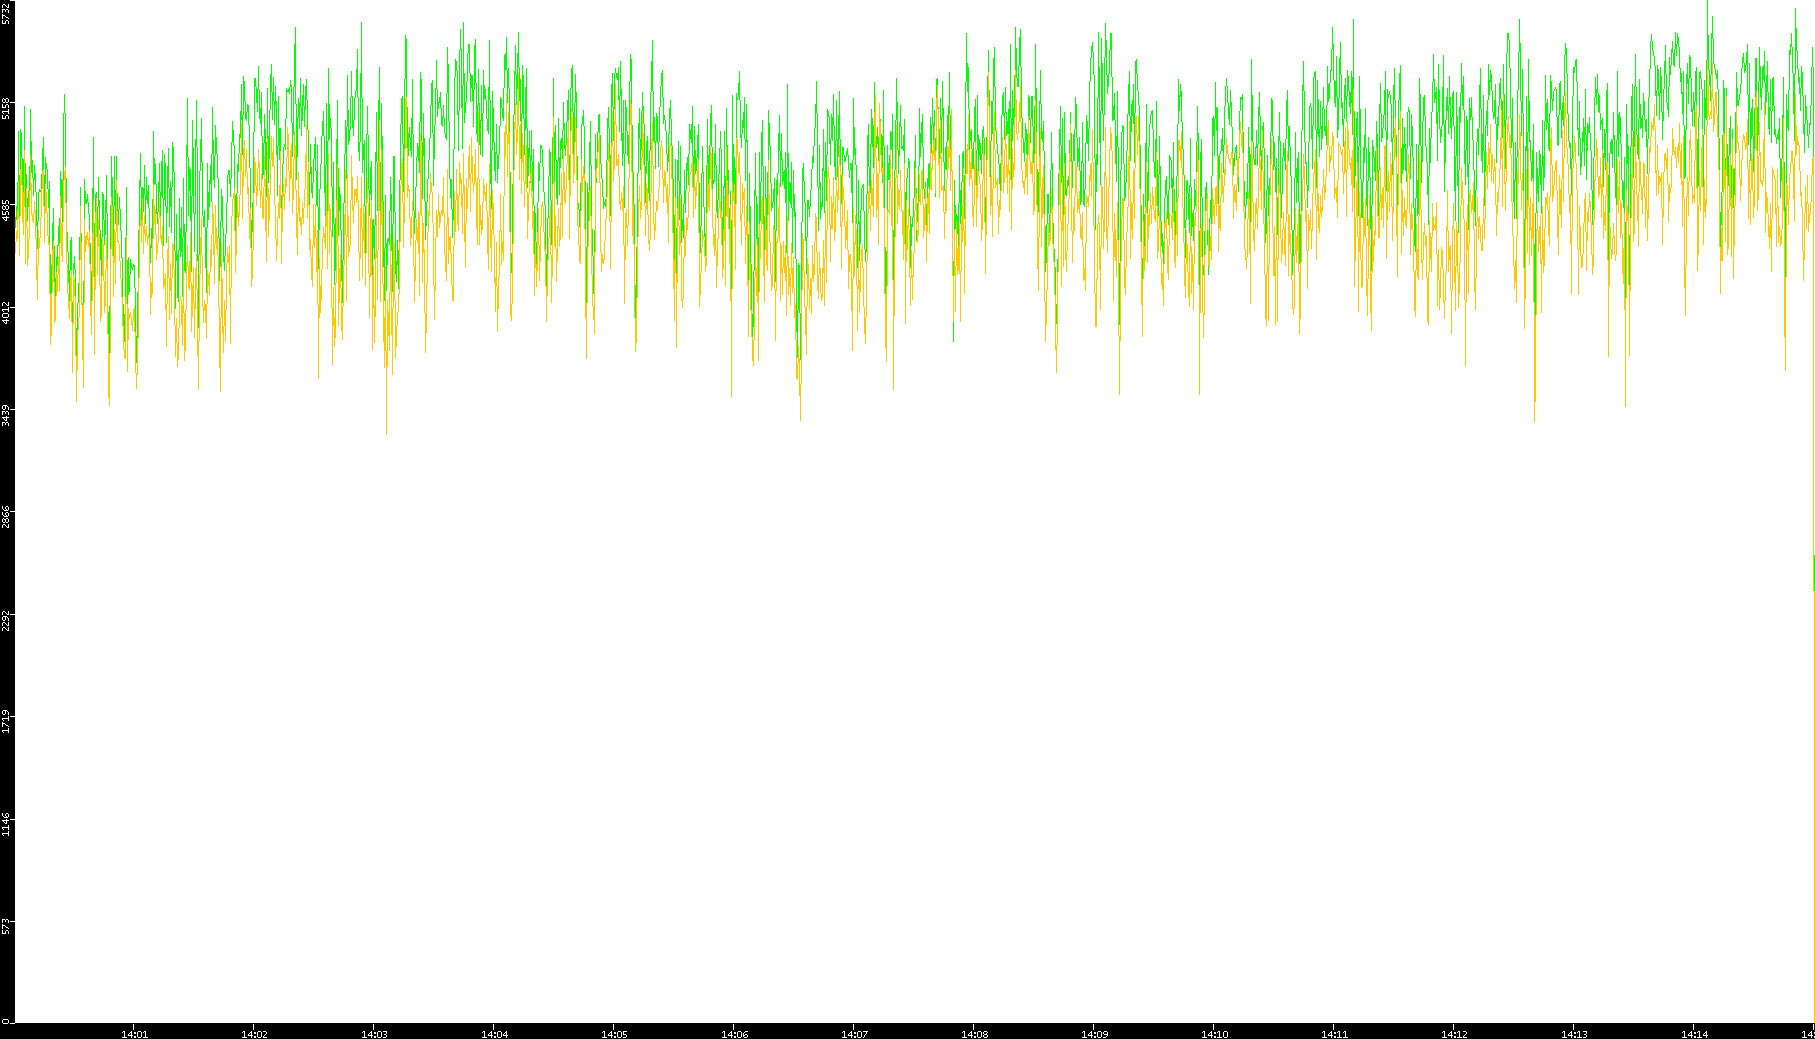Viewport: 1815px width, 1039px height.
Task: Click the 5732 maximum value axis label
Action: click(x=7, y=12)
